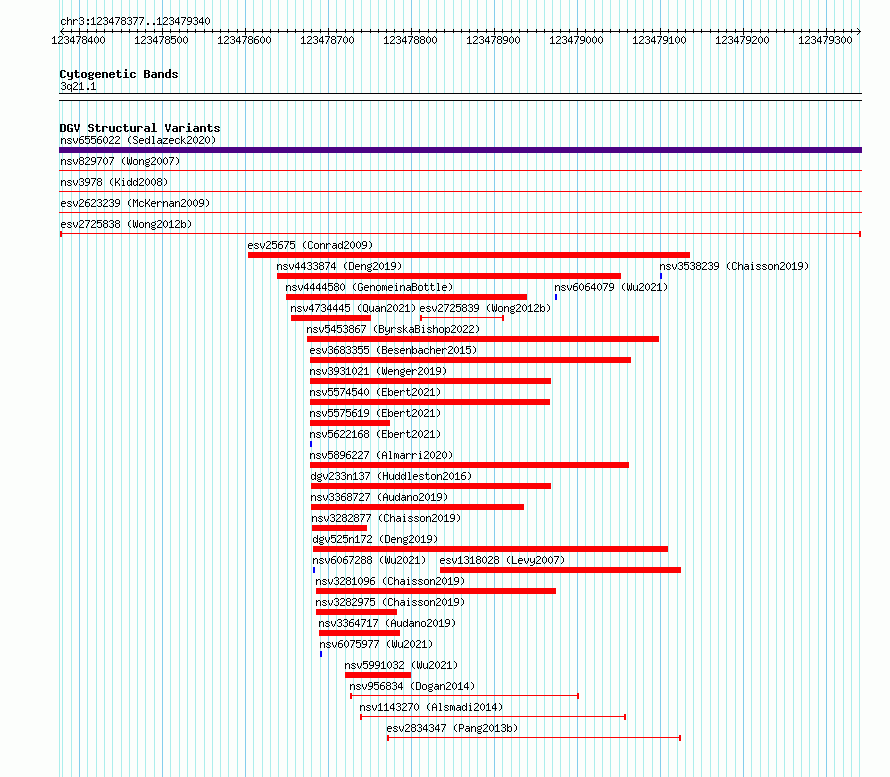Image resolution: width=890 pixels, height=777 pixels.
Task: Open nsv4444580 (GenomeinaBottle) label
Action: tap(369, 287)
